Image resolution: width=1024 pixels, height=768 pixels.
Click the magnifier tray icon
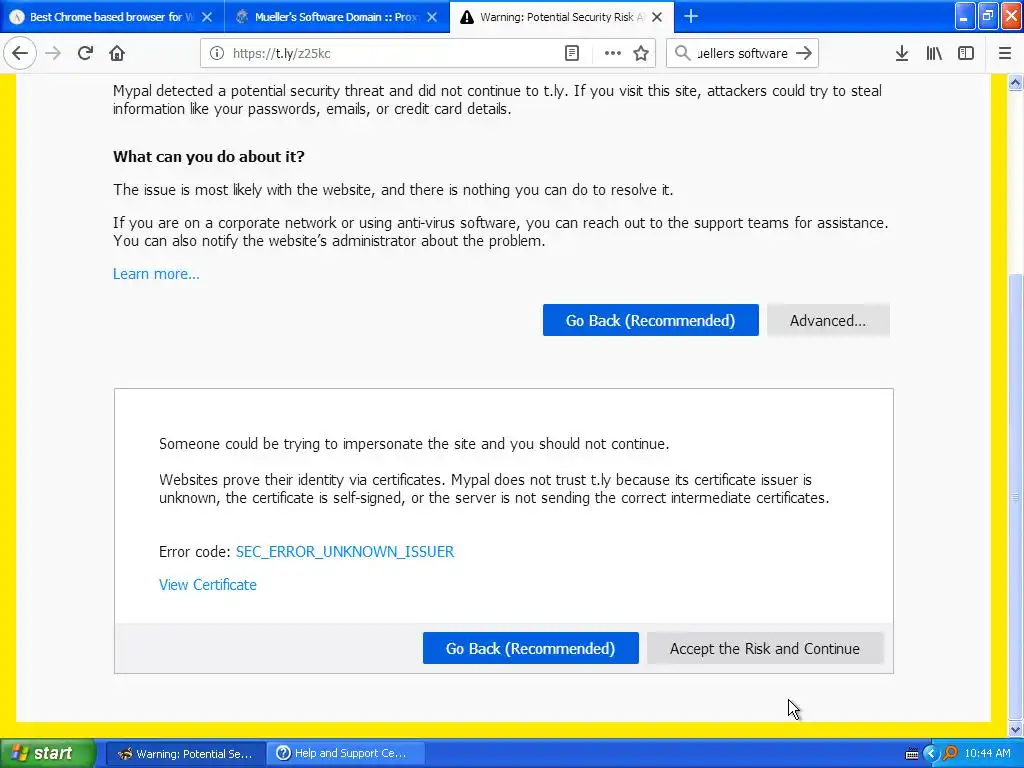point(950,754)
